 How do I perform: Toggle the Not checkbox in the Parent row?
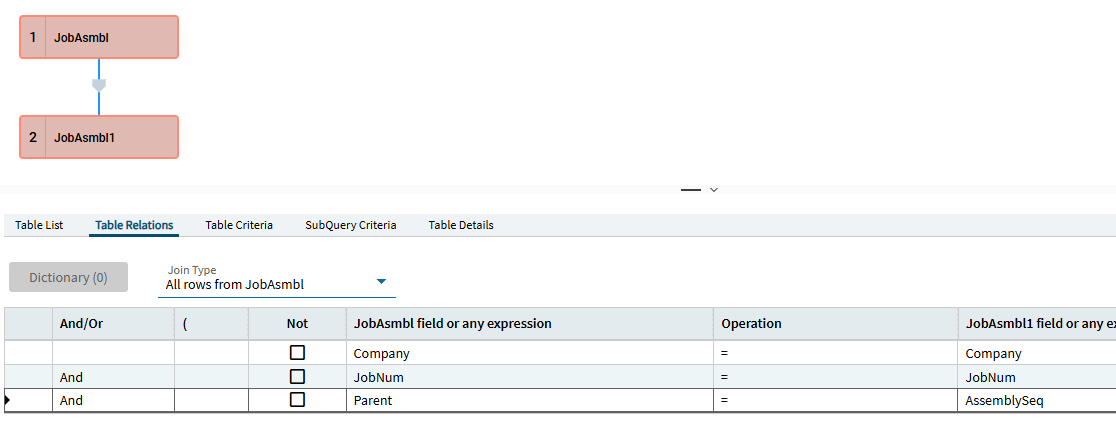click(297, 399)
